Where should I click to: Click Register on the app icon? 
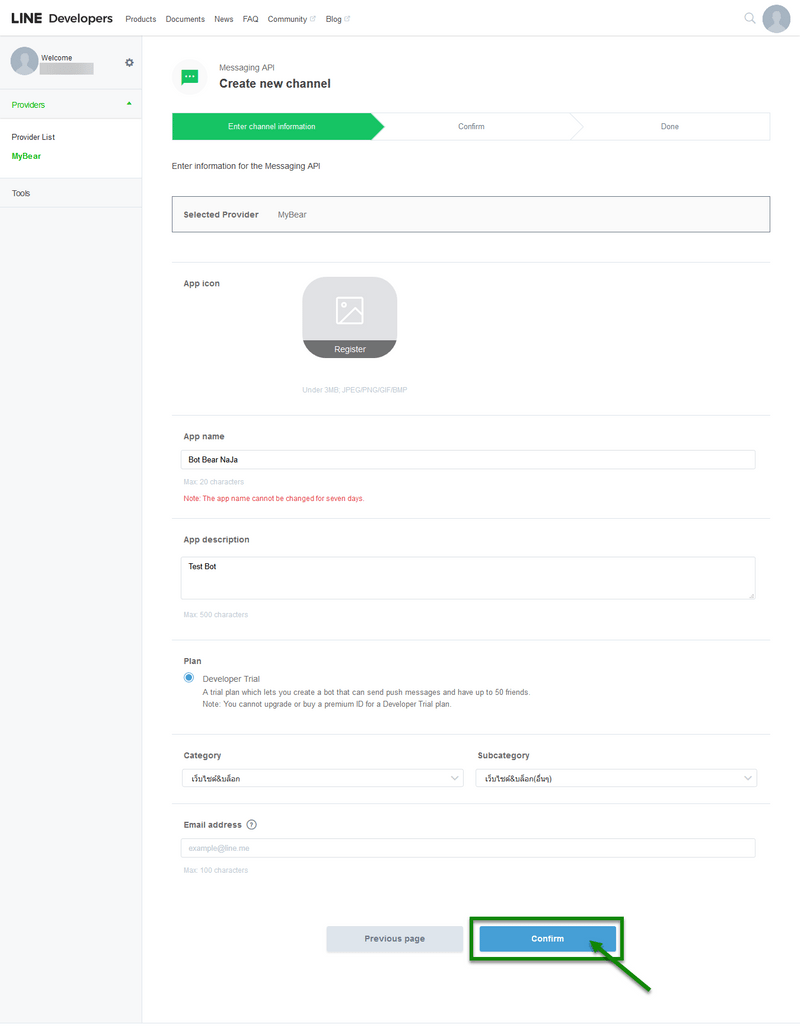[349, 349]
